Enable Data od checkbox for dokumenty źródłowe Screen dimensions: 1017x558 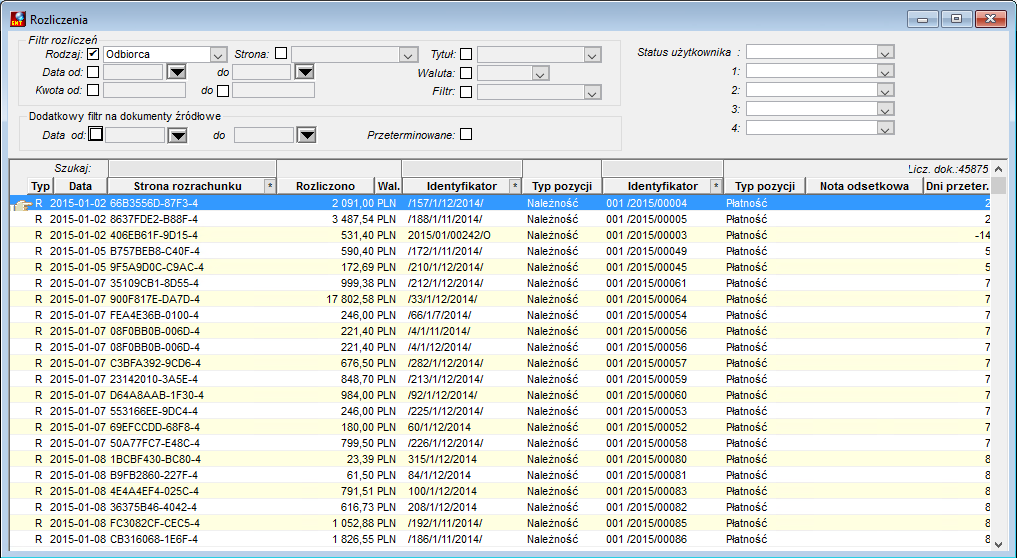95,134
